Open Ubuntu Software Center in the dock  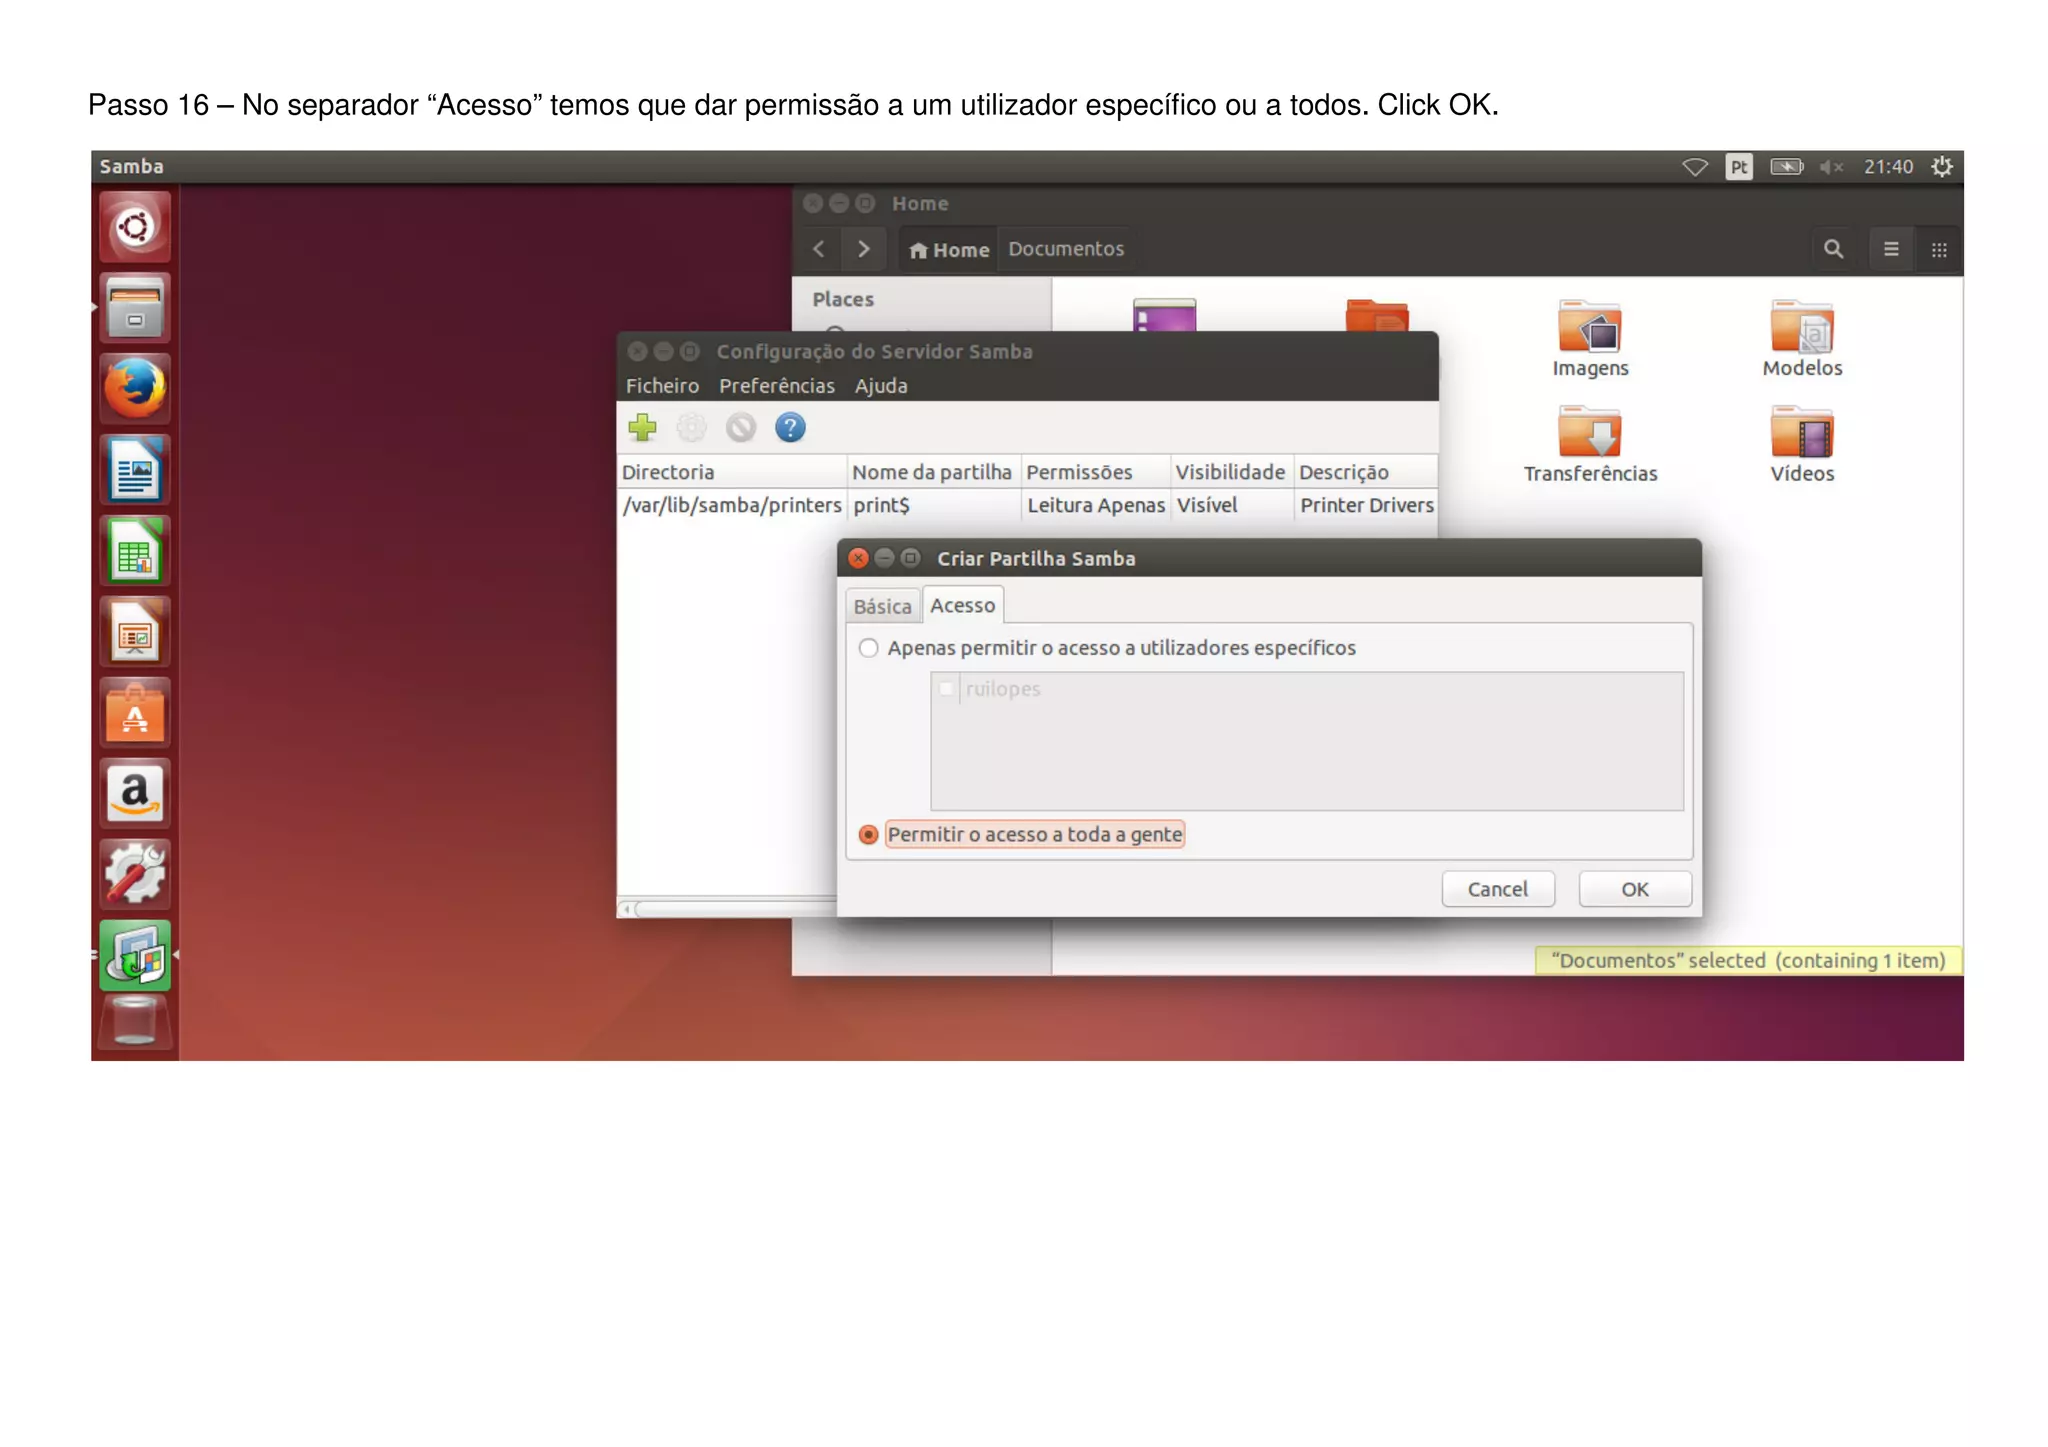[x=135, y=713]
